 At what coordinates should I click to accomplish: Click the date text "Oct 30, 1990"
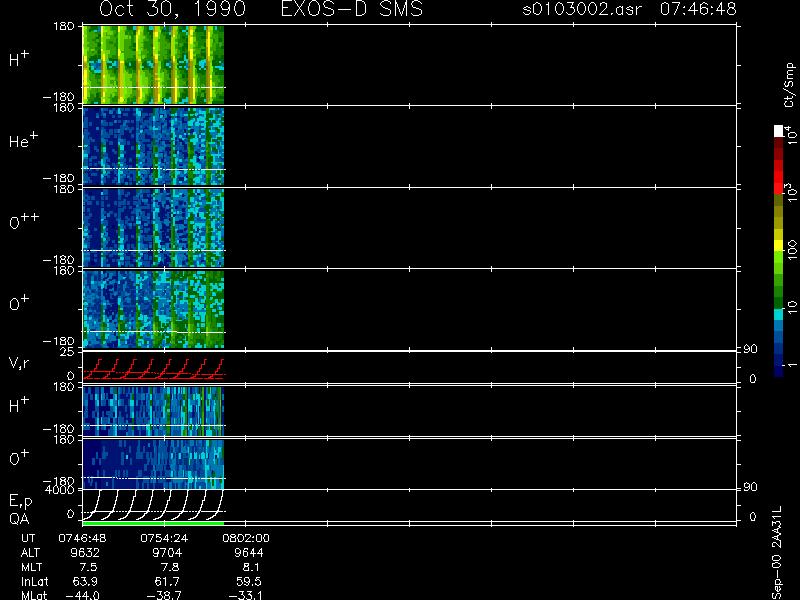point(172,9)
